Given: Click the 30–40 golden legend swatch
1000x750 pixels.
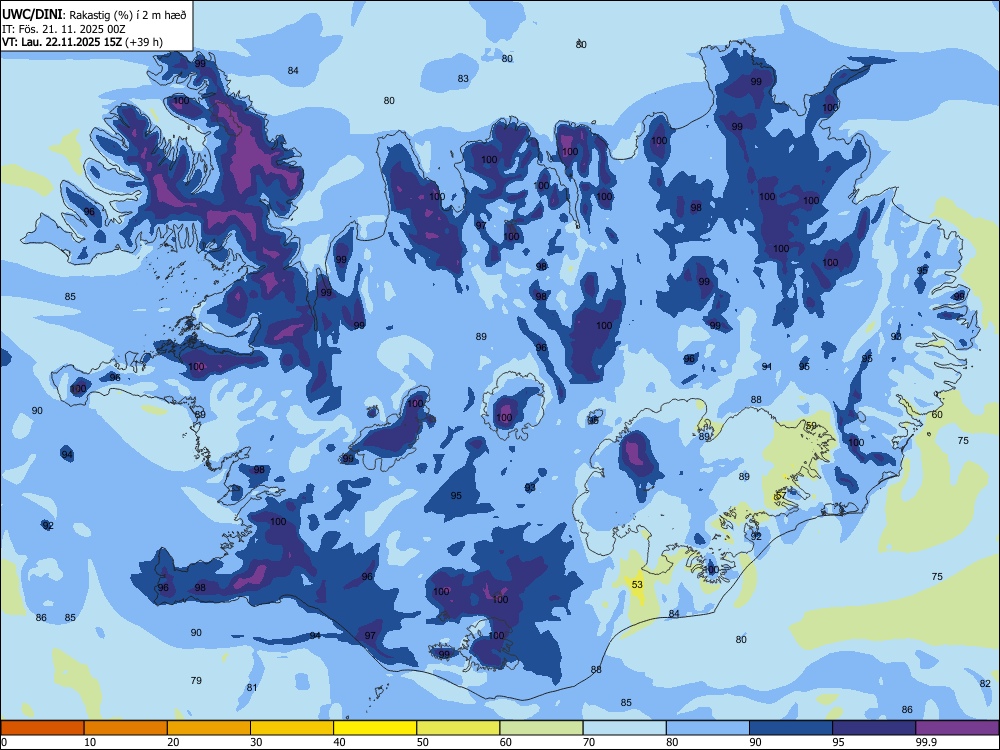Looking at the screenshot, I should 292,728.
